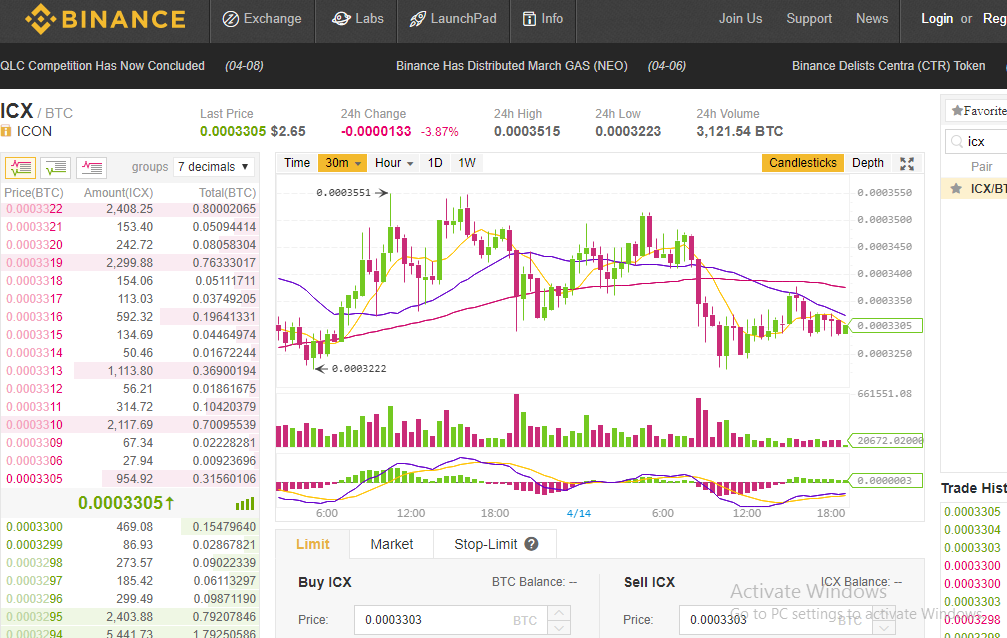This screenshot has width=1007, height=638.
Task: Select the 1D chart interval
Action: [435, 163]
